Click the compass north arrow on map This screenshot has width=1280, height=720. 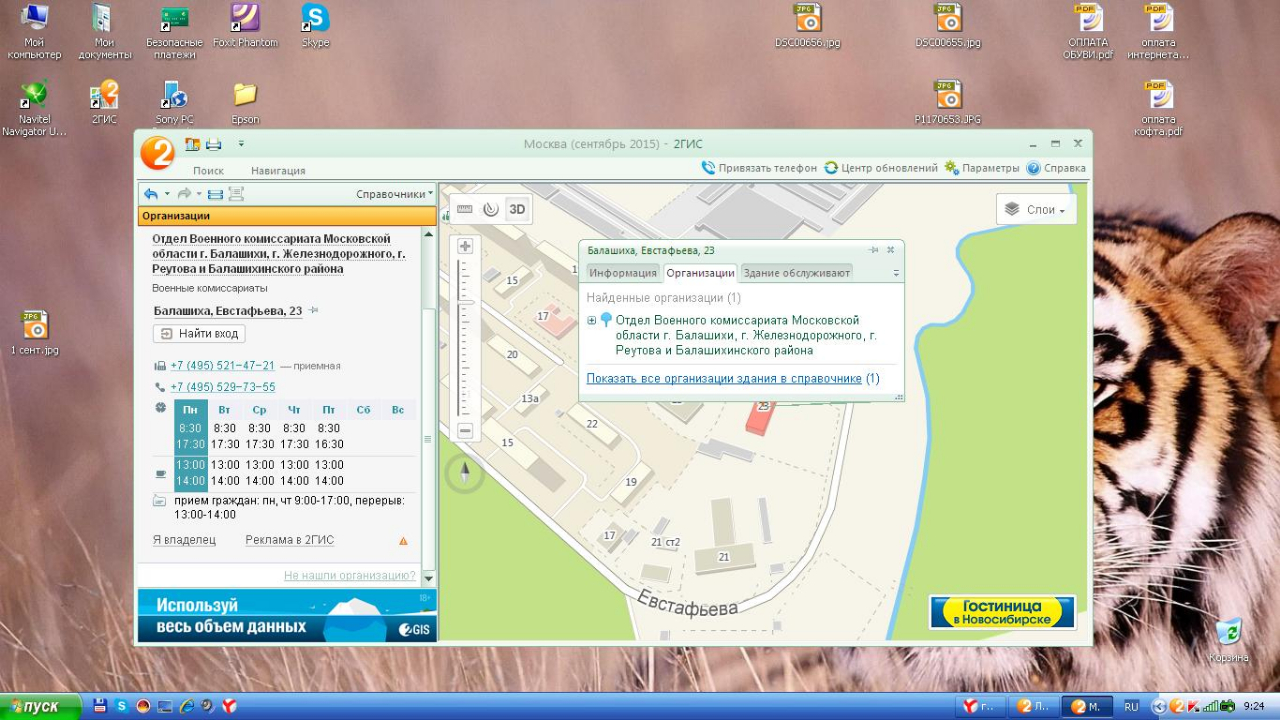[x=465, y=473]
